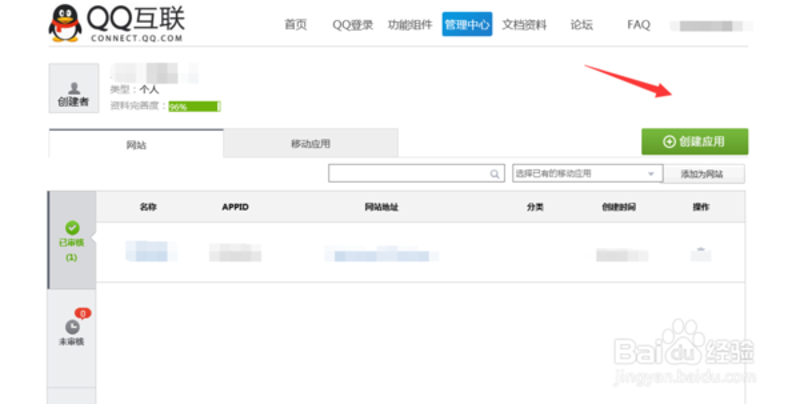Click the magnifier search icon

[x=494, y=174]
